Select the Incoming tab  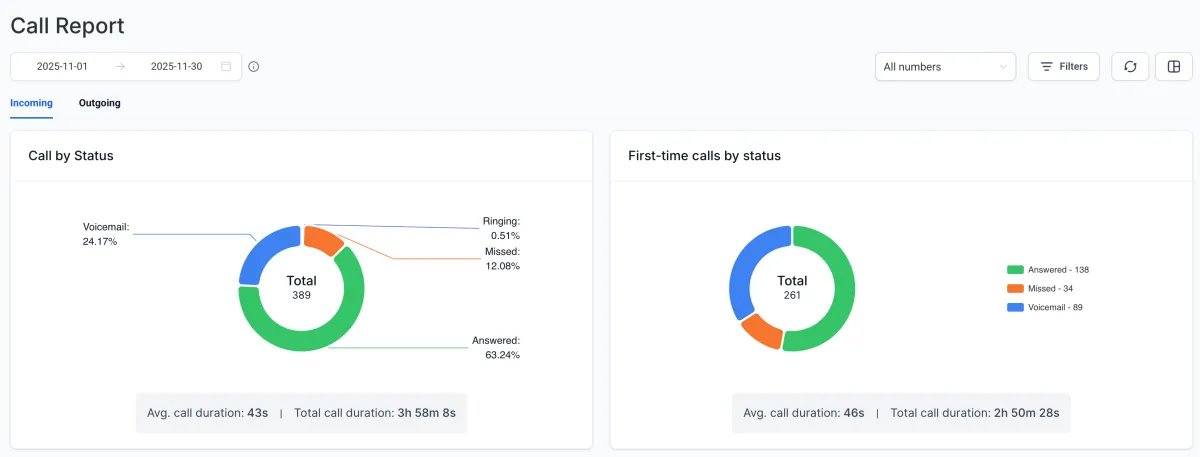tap(31, 103)
